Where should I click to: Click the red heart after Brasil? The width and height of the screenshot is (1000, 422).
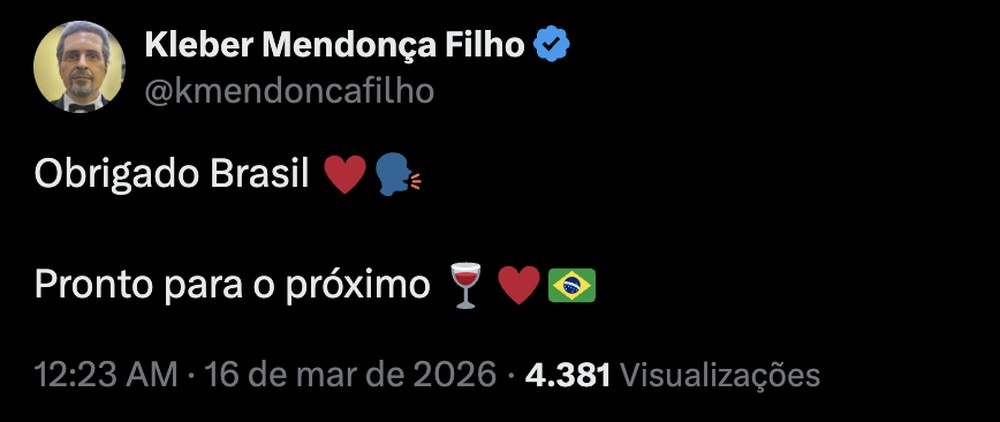(x=345, y=174)
